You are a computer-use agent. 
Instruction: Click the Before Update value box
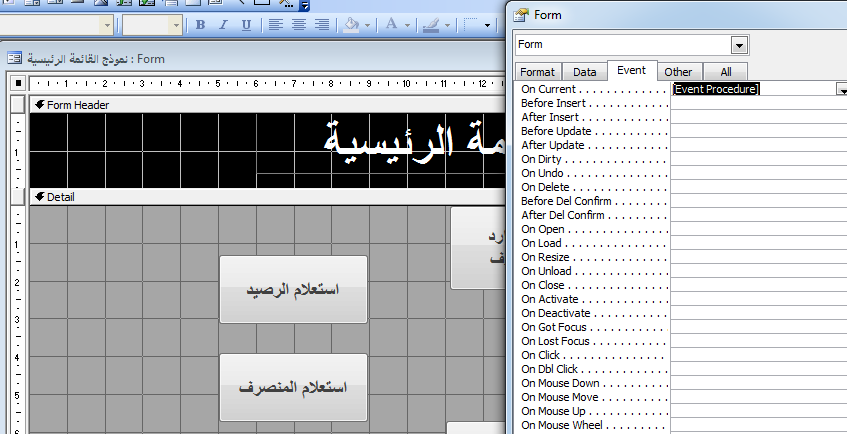click(x=758, y=131)
